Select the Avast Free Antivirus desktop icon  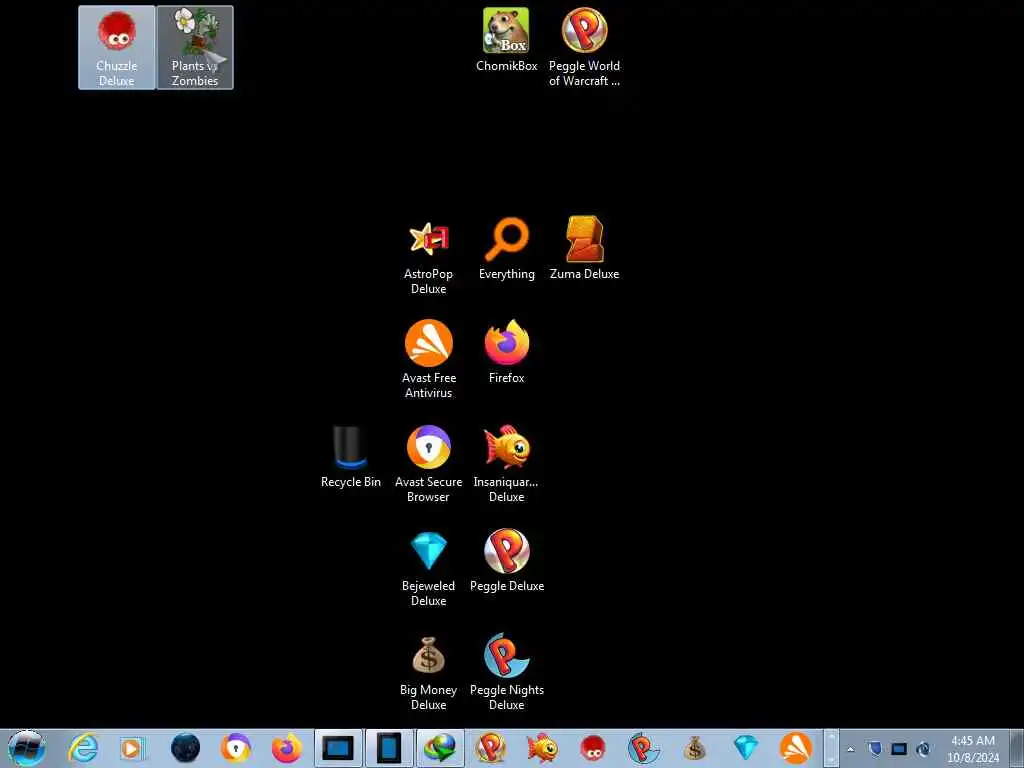tap(428, 359)
